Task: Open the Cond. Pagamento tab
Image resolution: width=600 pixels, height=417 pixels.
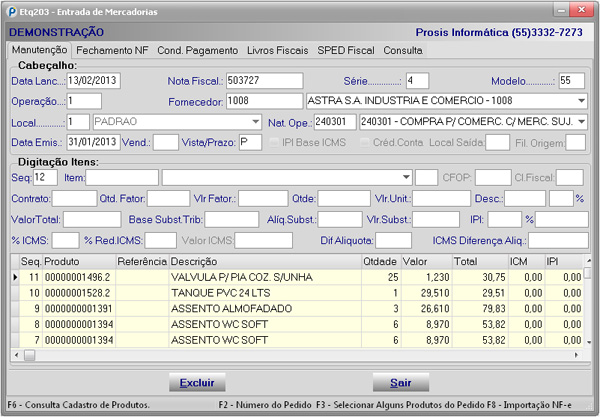Action: pos(197,50)
